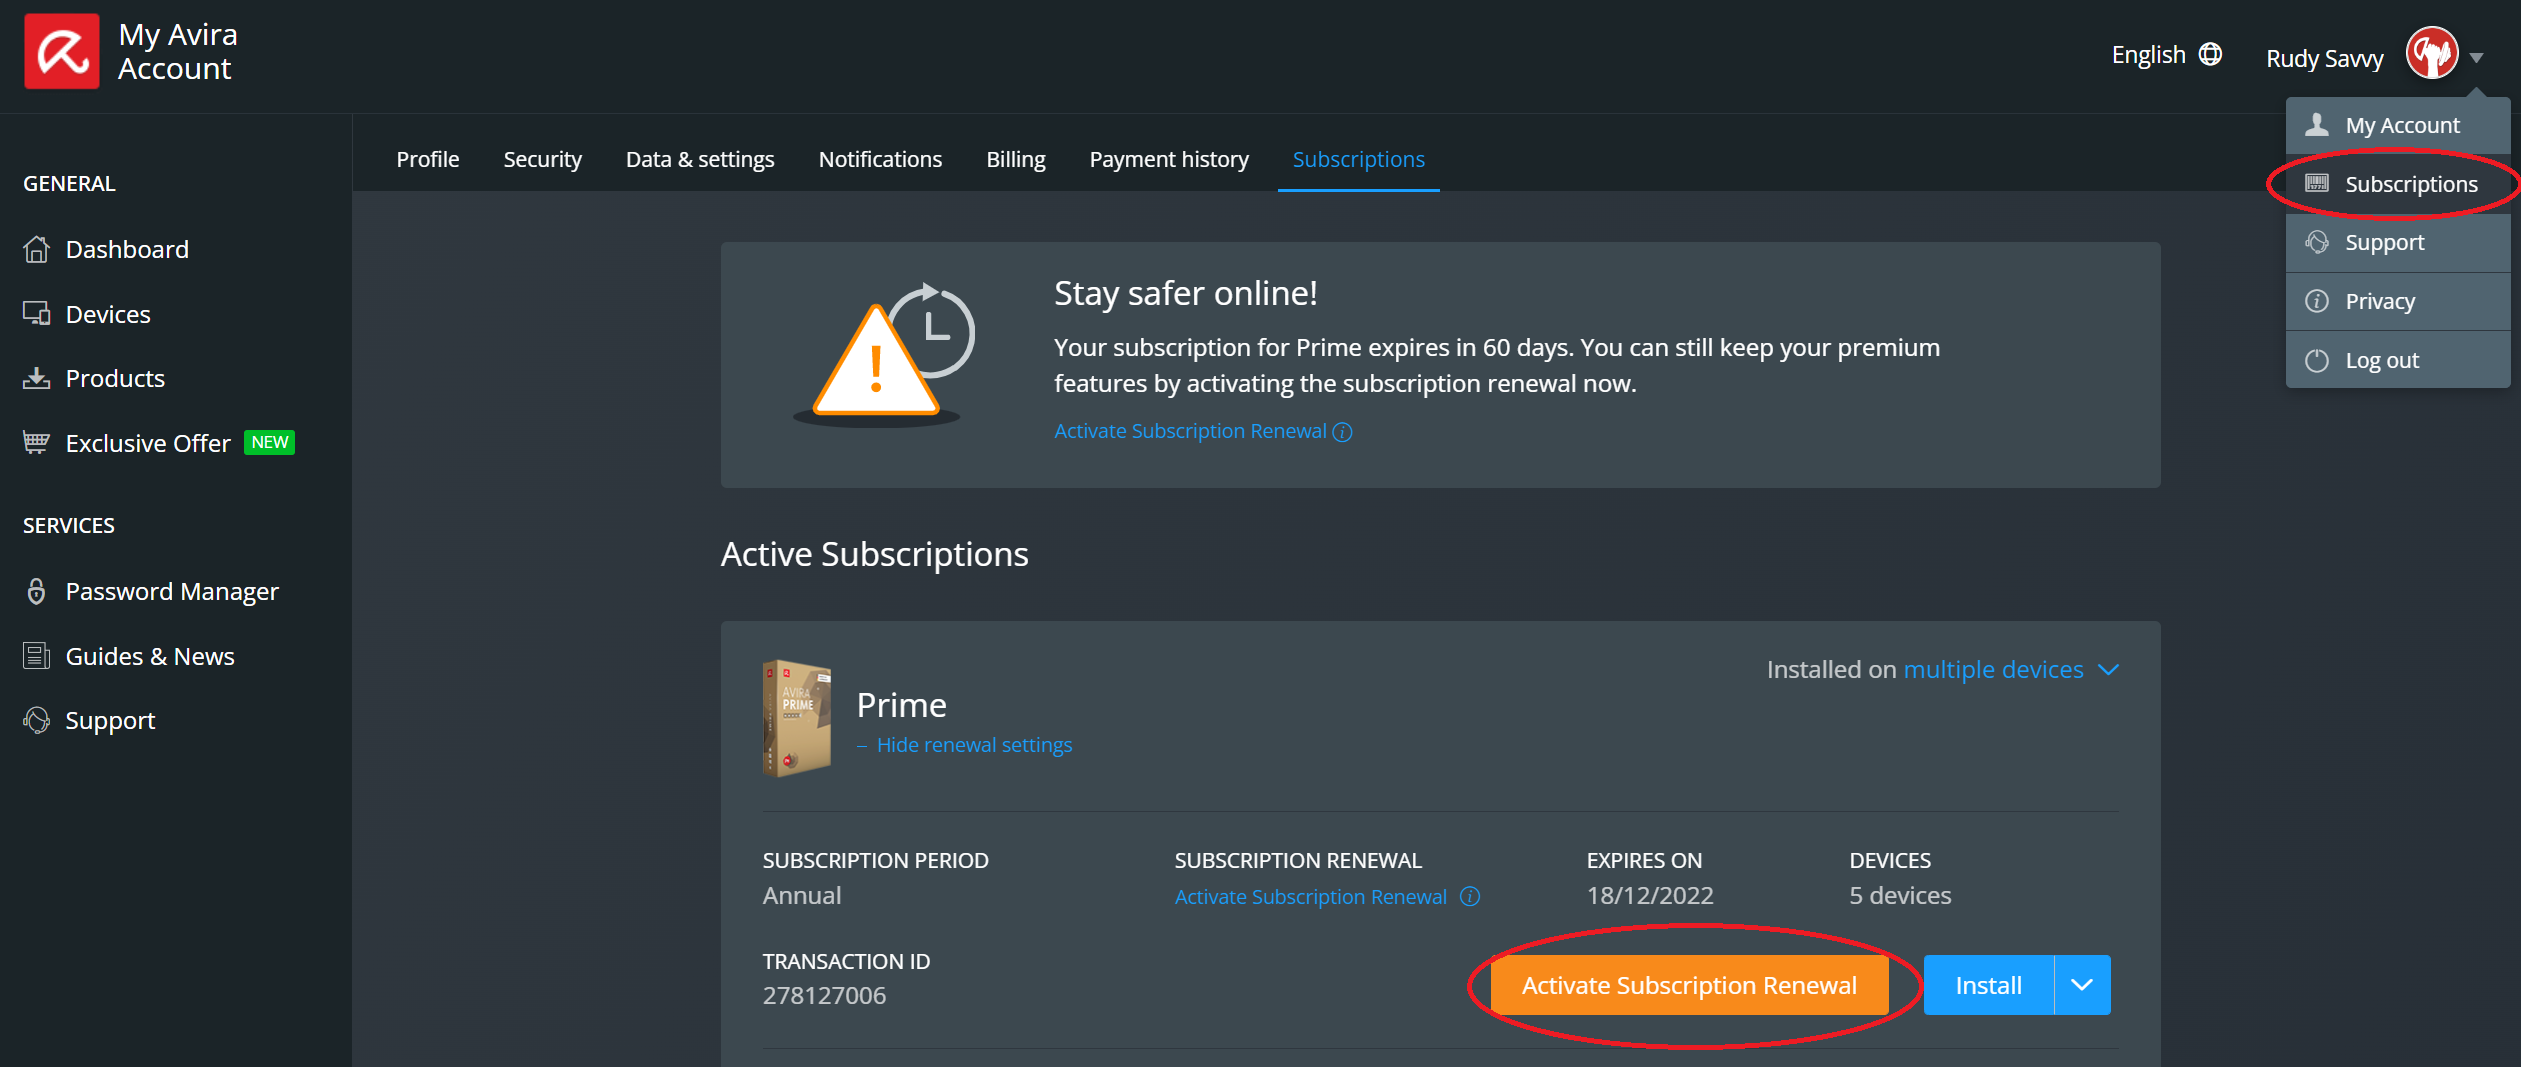
Task: Open Guides & News newspaper icon
Action: (36, 656)
